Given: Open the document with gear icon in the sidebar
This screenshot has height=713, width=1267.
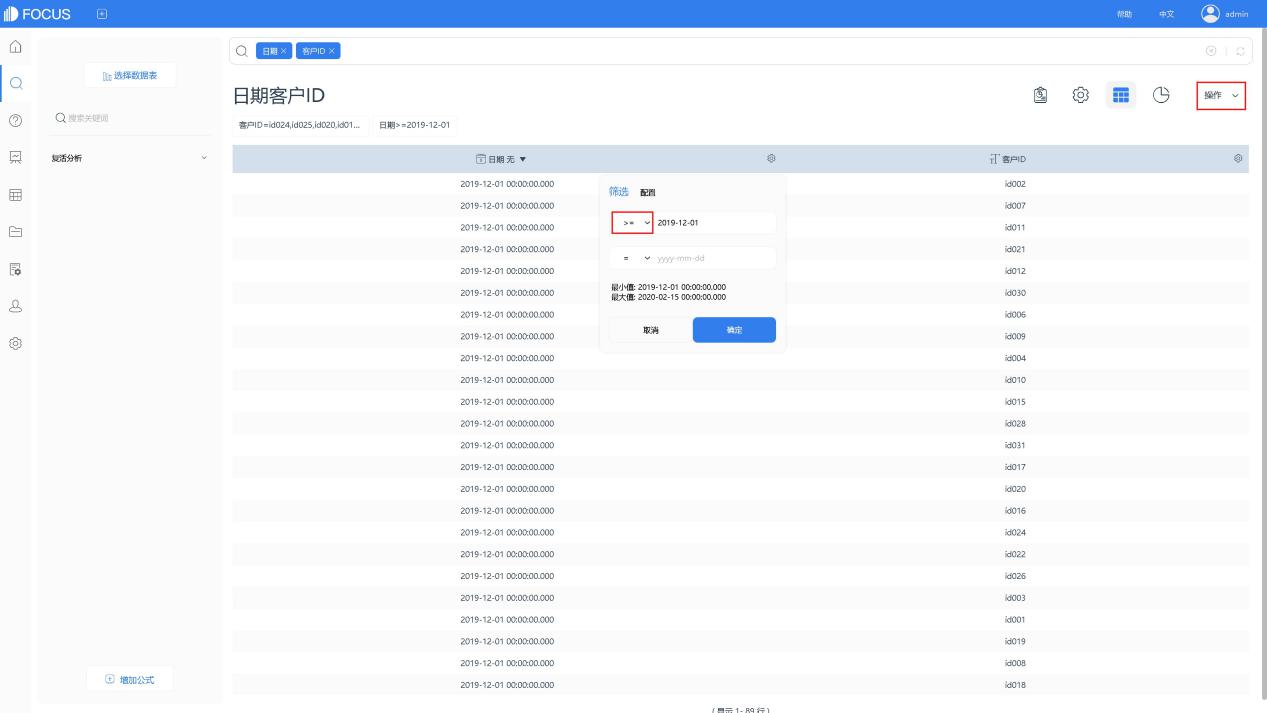Looking at the screenshot, I should 15,268.
